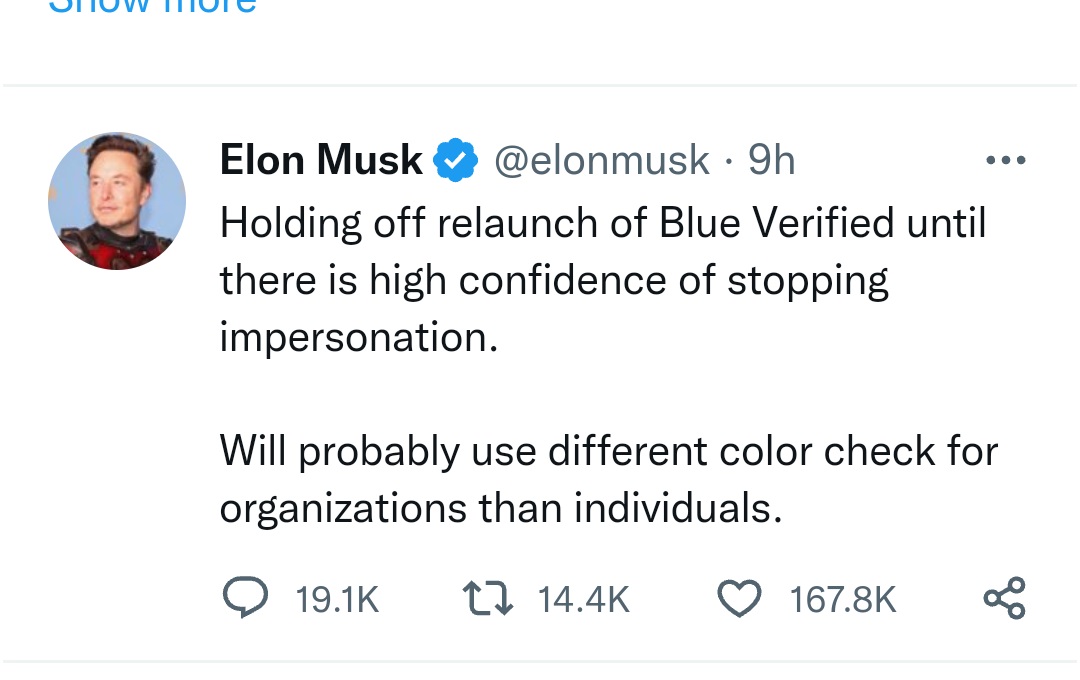Viewport: 1080px width, 680px height.
Task: Click the 9h timestamp
Action: click(772, 160)
